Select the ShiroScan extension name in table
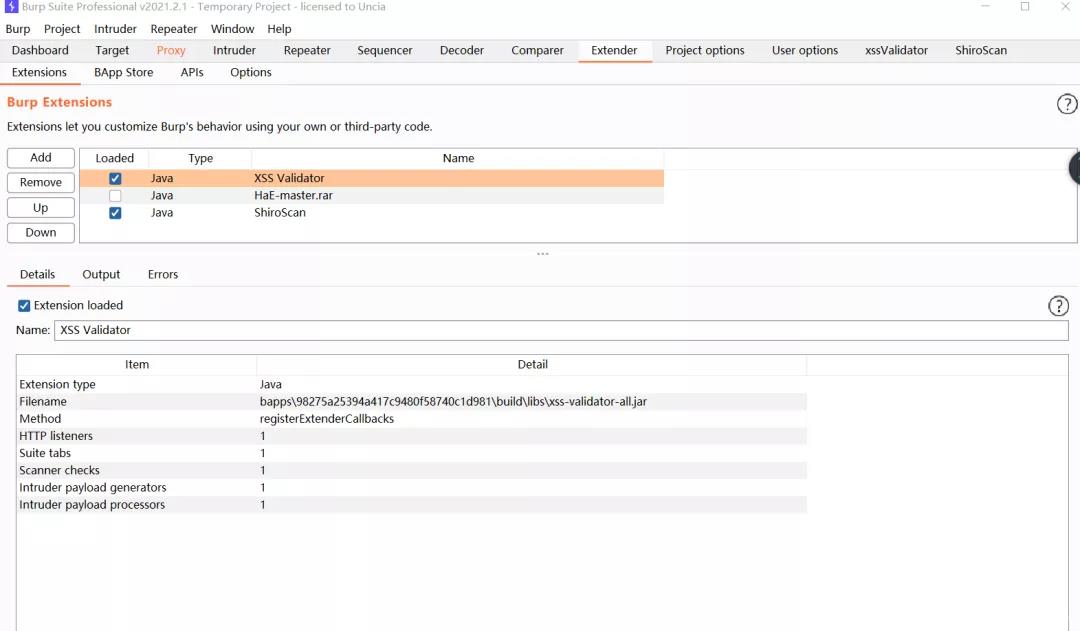Viewport: 1080px width, 631px height. pyautogui.click(x=280, y=213)
